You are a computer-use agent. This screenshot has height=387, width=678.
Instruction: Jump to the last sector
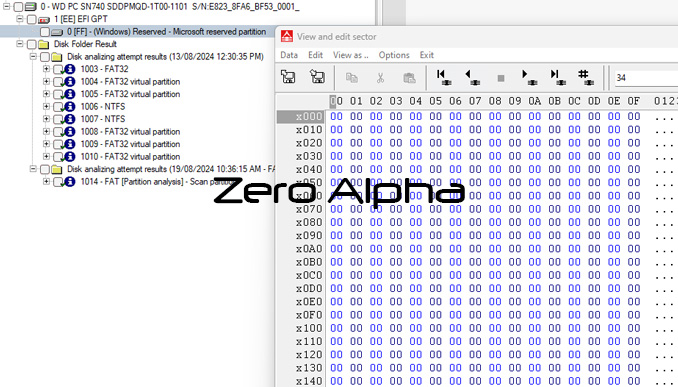(557, 77)
